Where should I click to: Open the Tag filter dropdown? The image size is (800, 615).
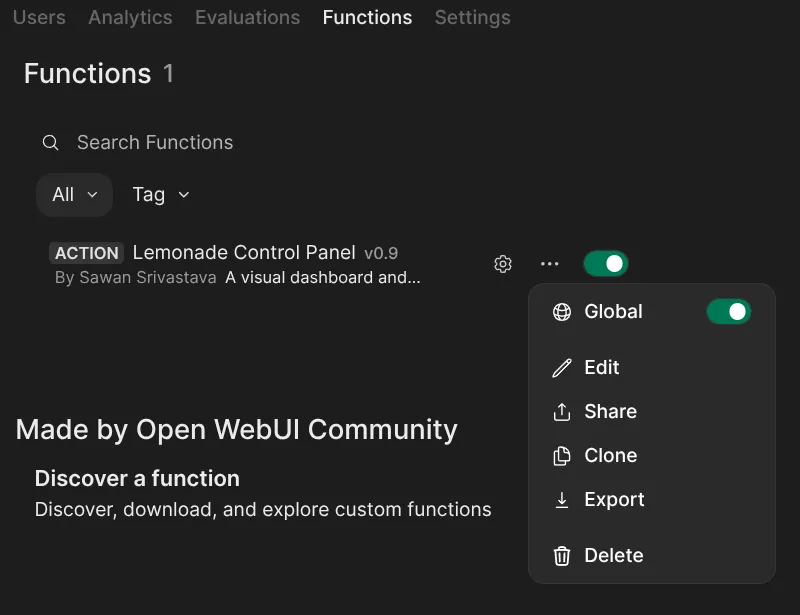point(161,194)
